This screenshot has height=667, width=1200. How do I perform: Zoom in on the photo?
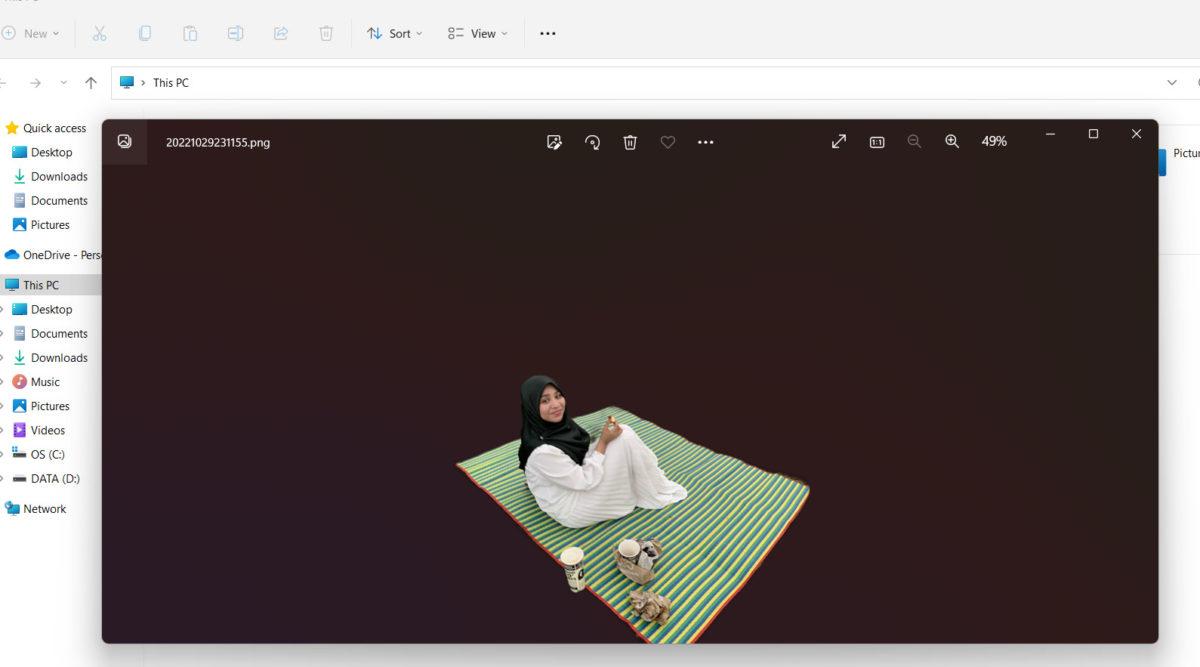pyautogui.click(x=952, y=142)
